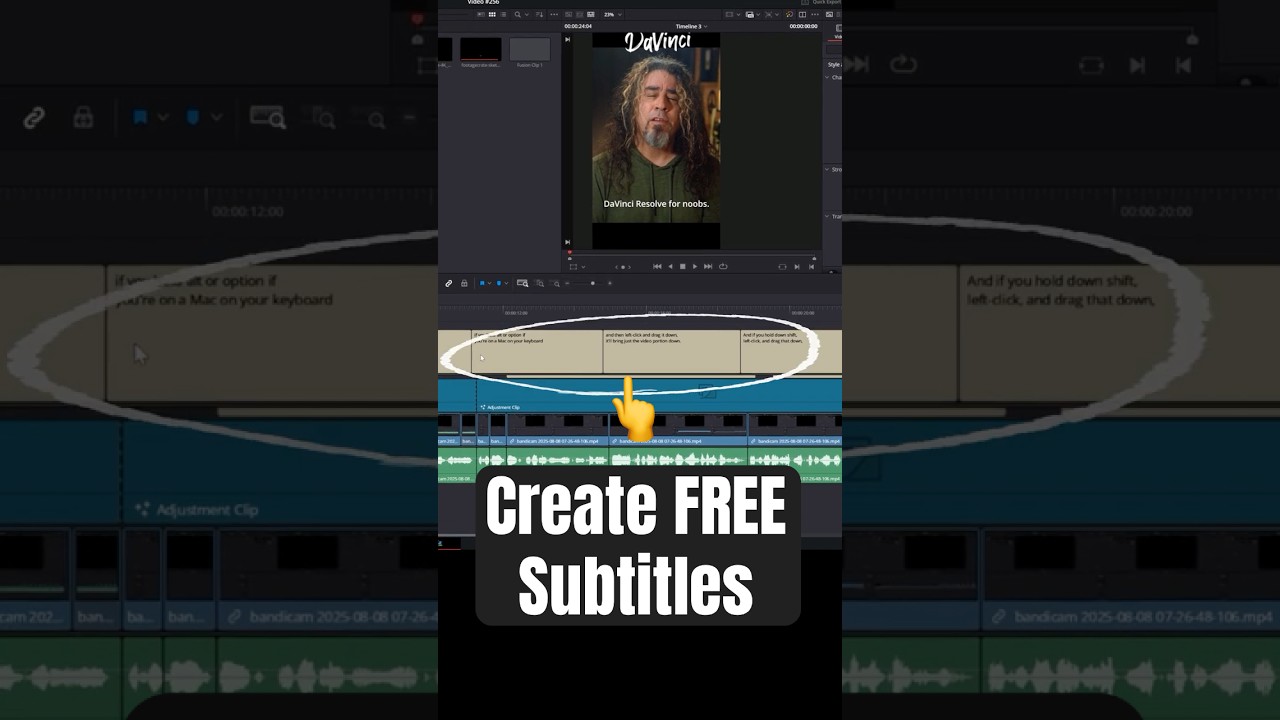Screen dimensions: 1280x720
Task: Add a blue marker on the timeline
Action: [x=499, y=283]
